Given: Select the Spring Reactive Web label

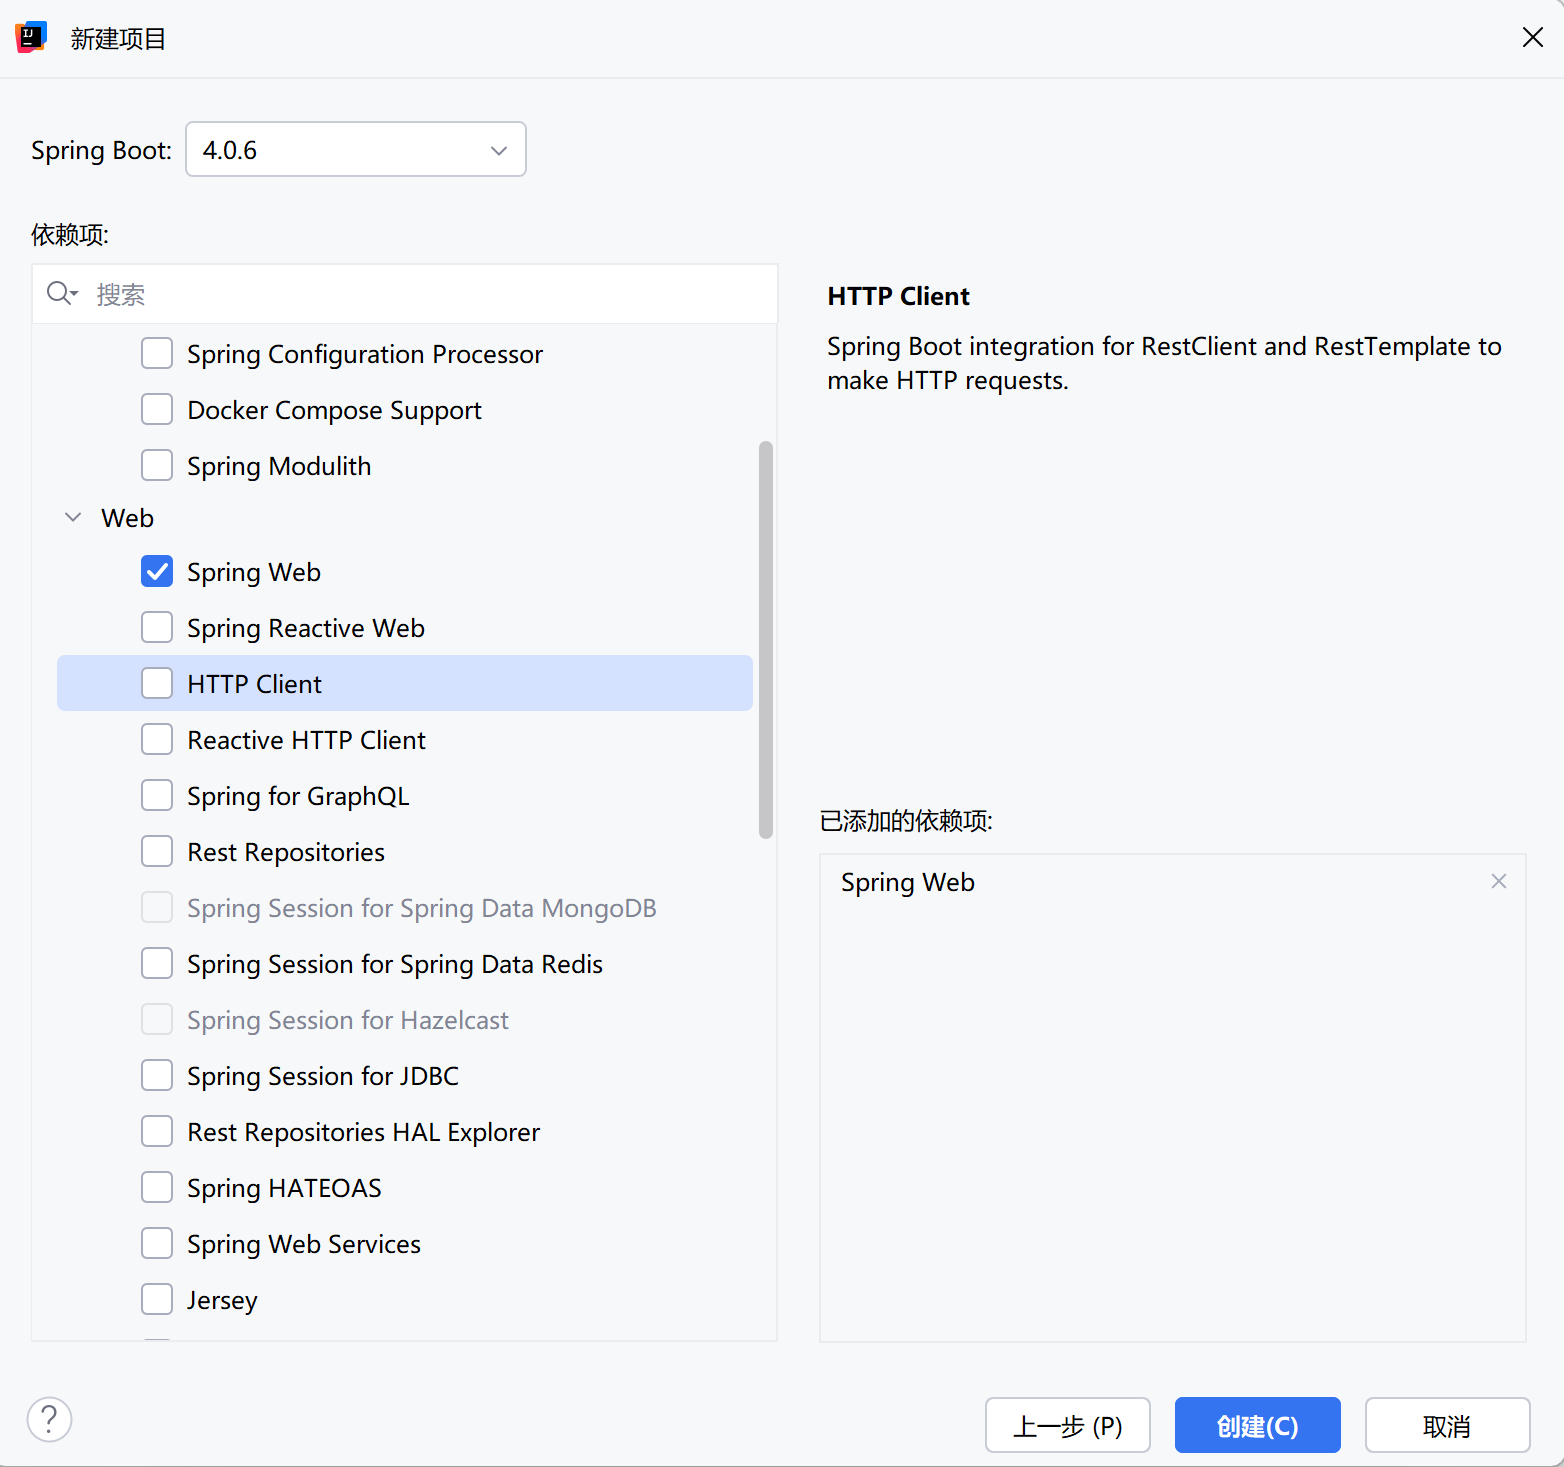Looking at the screenshot, I should pyautogui.click(x=306, y=628).
